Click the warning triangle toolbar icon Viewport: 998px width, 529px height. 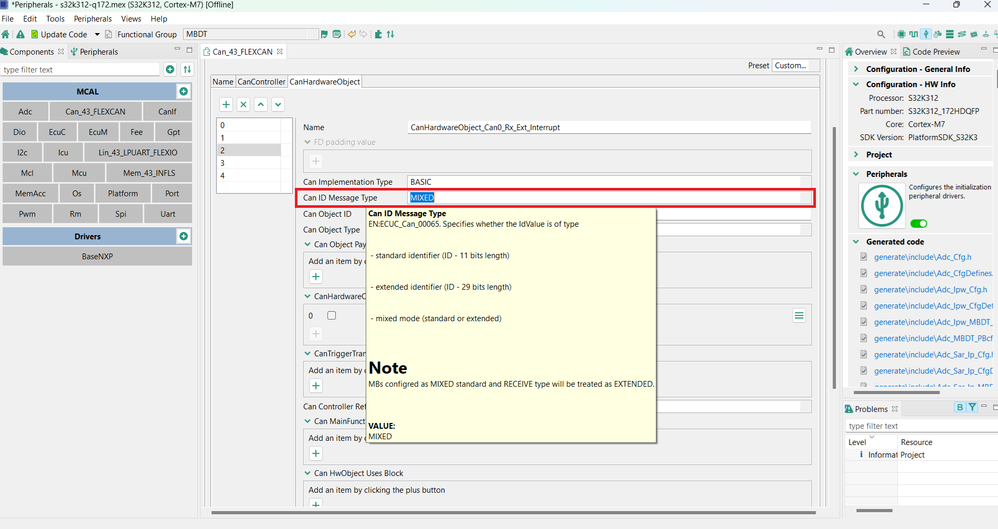pos(20,34)
